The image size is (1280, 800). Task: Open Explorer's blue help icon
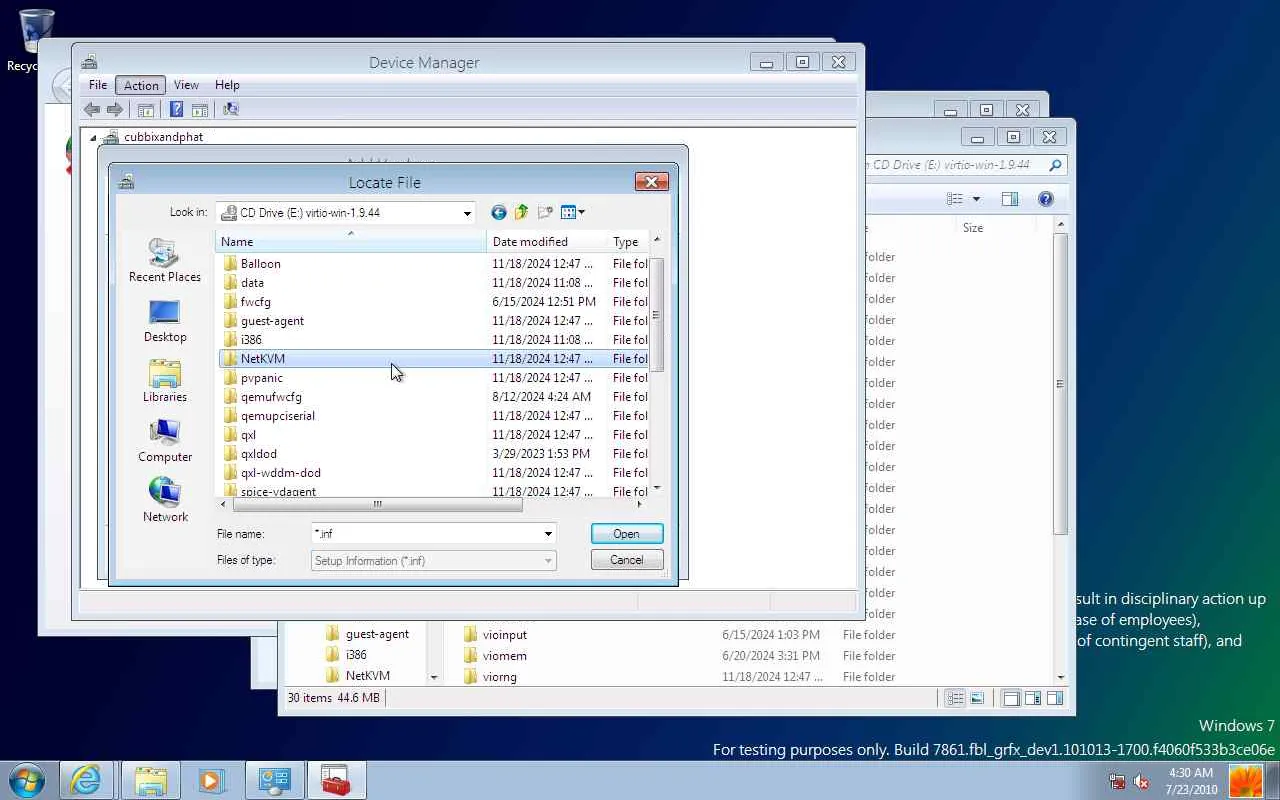coord(1046,199)
